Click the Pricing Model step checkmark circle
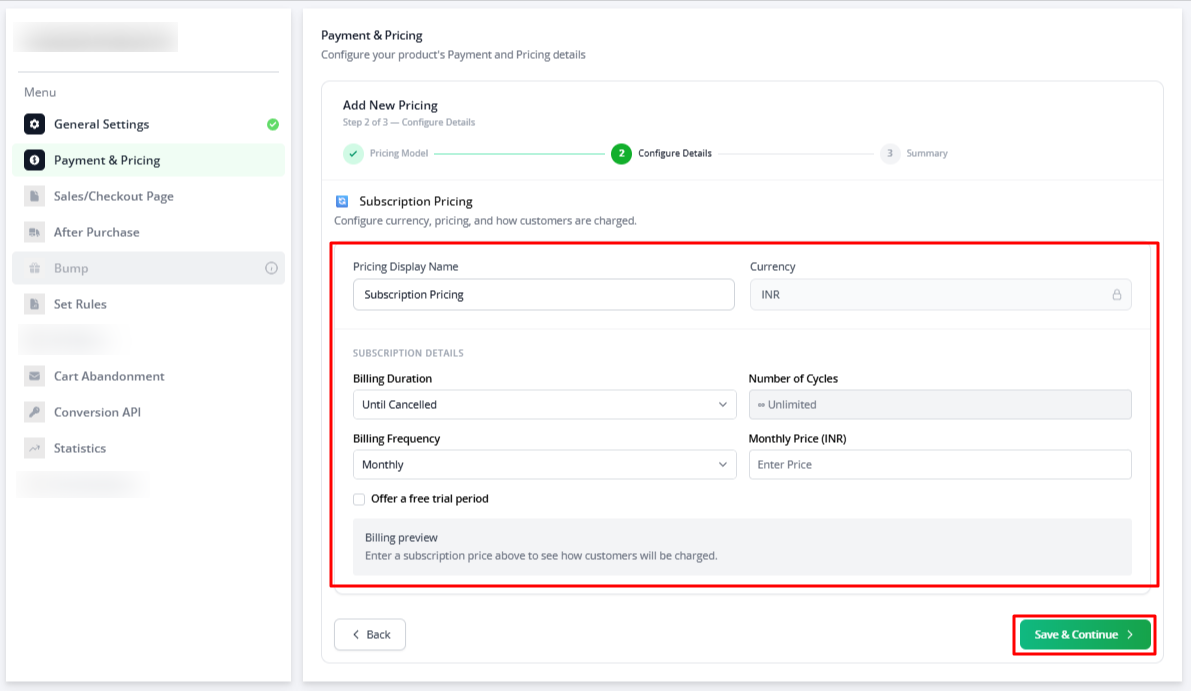 (x=353, y=153)
